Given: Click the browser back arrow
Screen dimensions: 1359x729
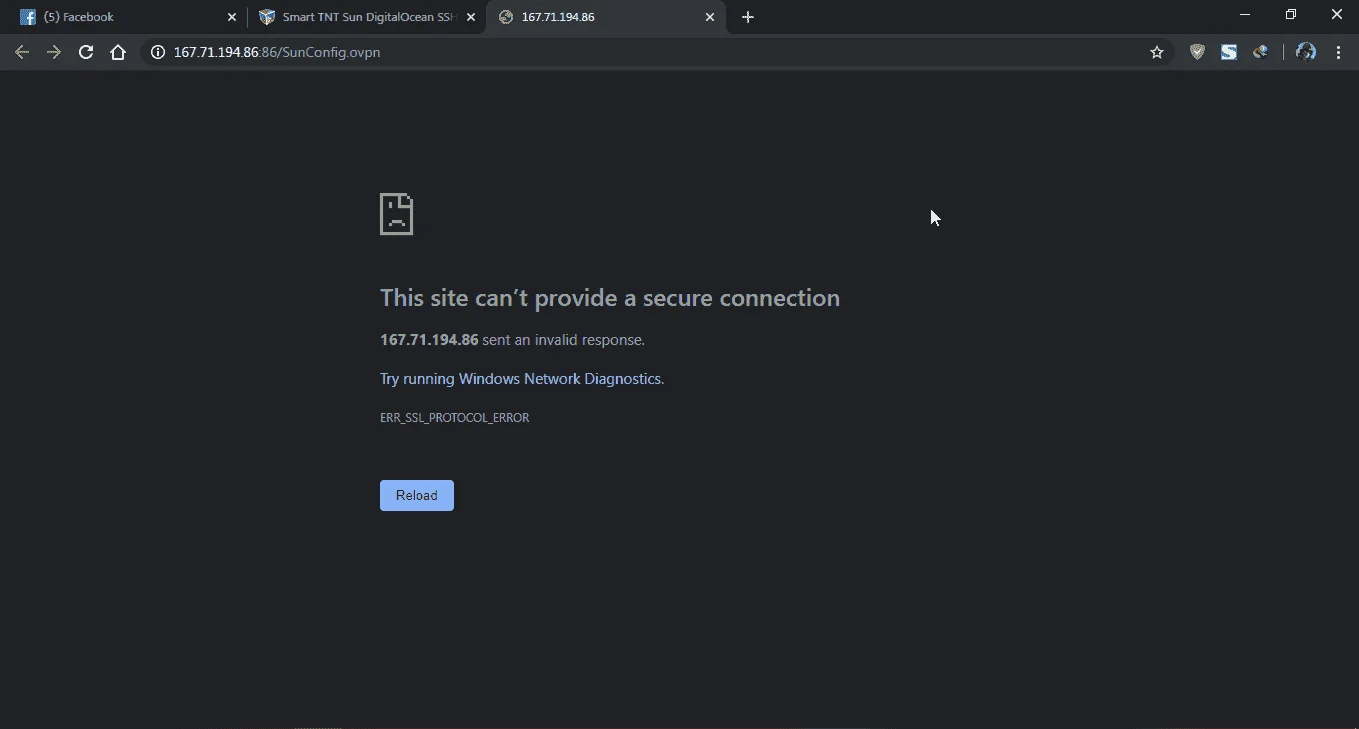Looking at the screenshot, I should click(x=22, y=52).
